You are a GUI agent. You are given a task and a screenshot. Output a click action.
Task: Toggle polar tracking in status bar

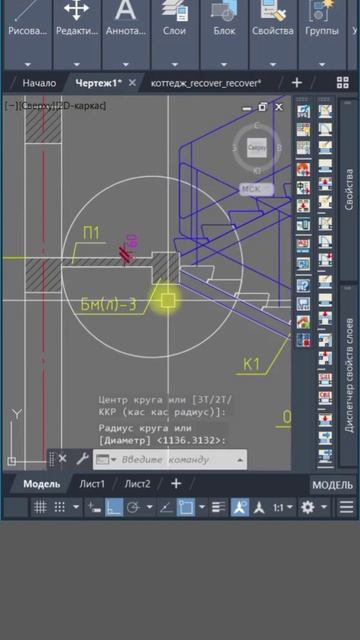pos(133,508)
